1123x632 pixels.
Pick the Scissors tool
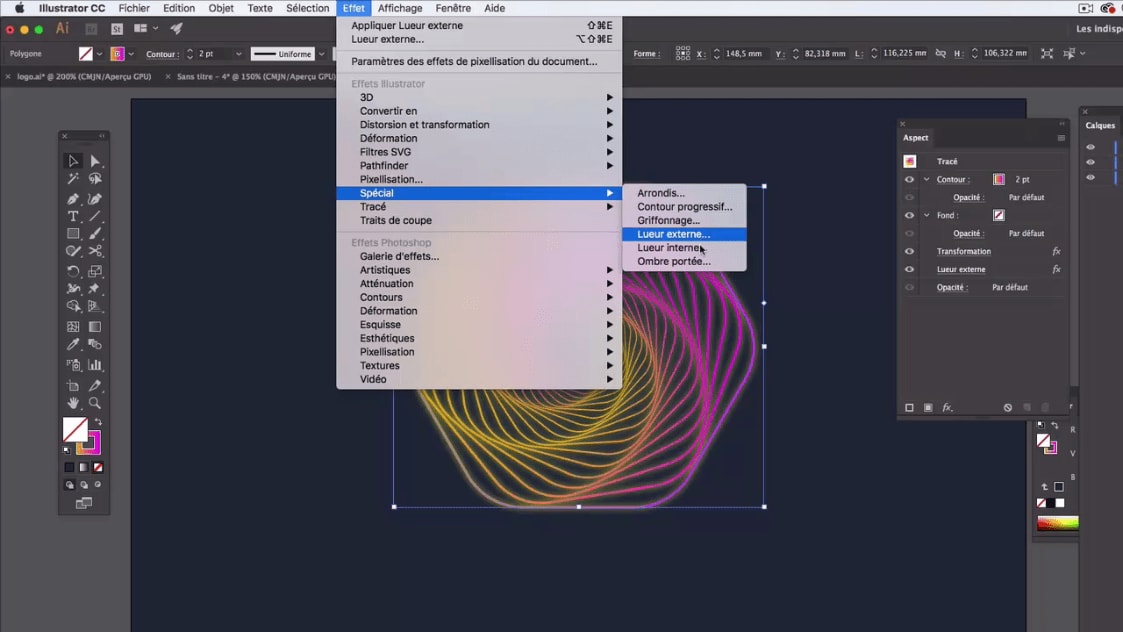95,252
